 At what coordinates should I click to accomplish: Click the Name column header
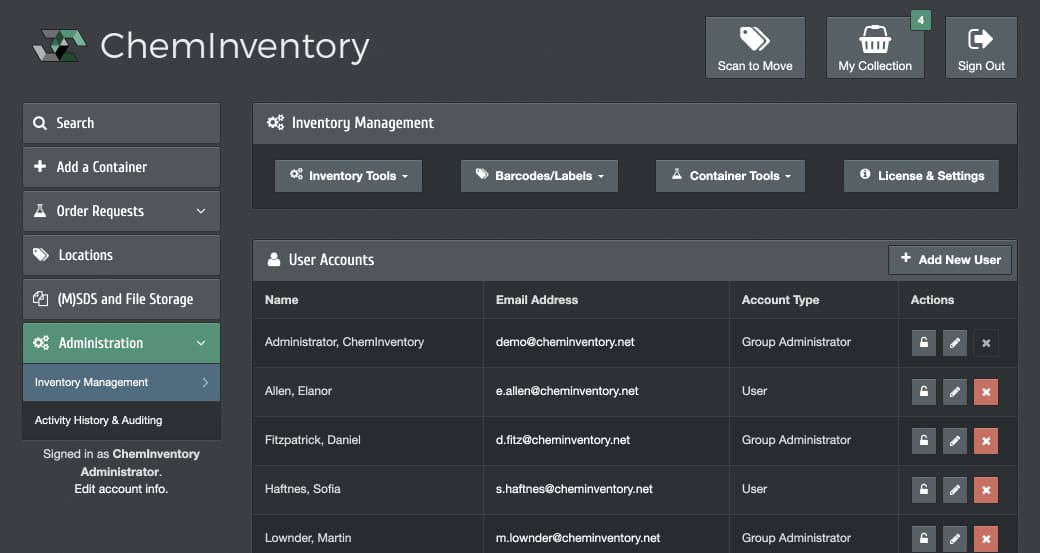click(x=281, y=300)
